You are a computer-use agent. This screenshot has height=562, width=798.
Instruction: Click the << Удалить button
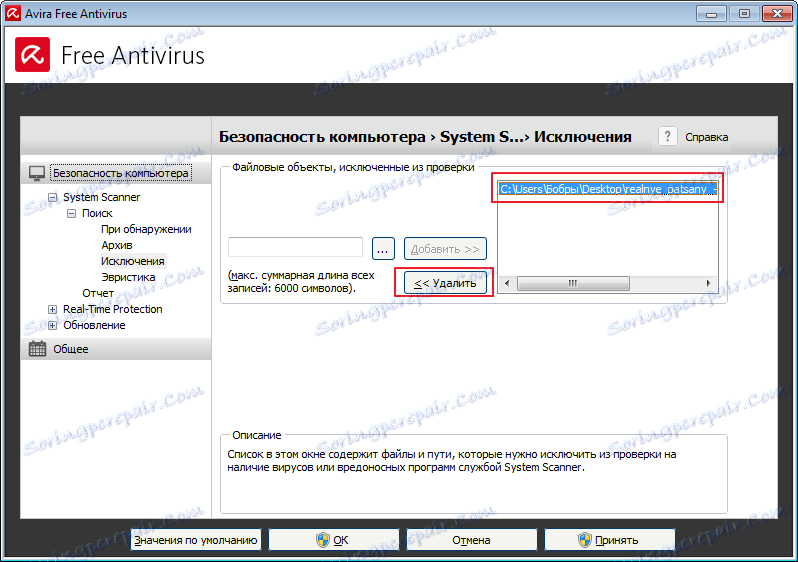(445, 283)
